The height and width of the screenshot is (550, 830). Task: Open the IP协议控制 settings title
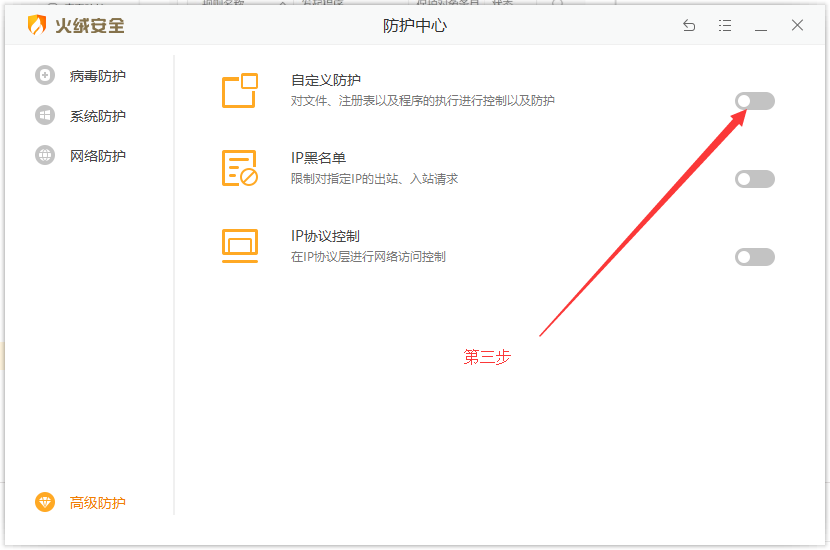click(x=325, y=236)
